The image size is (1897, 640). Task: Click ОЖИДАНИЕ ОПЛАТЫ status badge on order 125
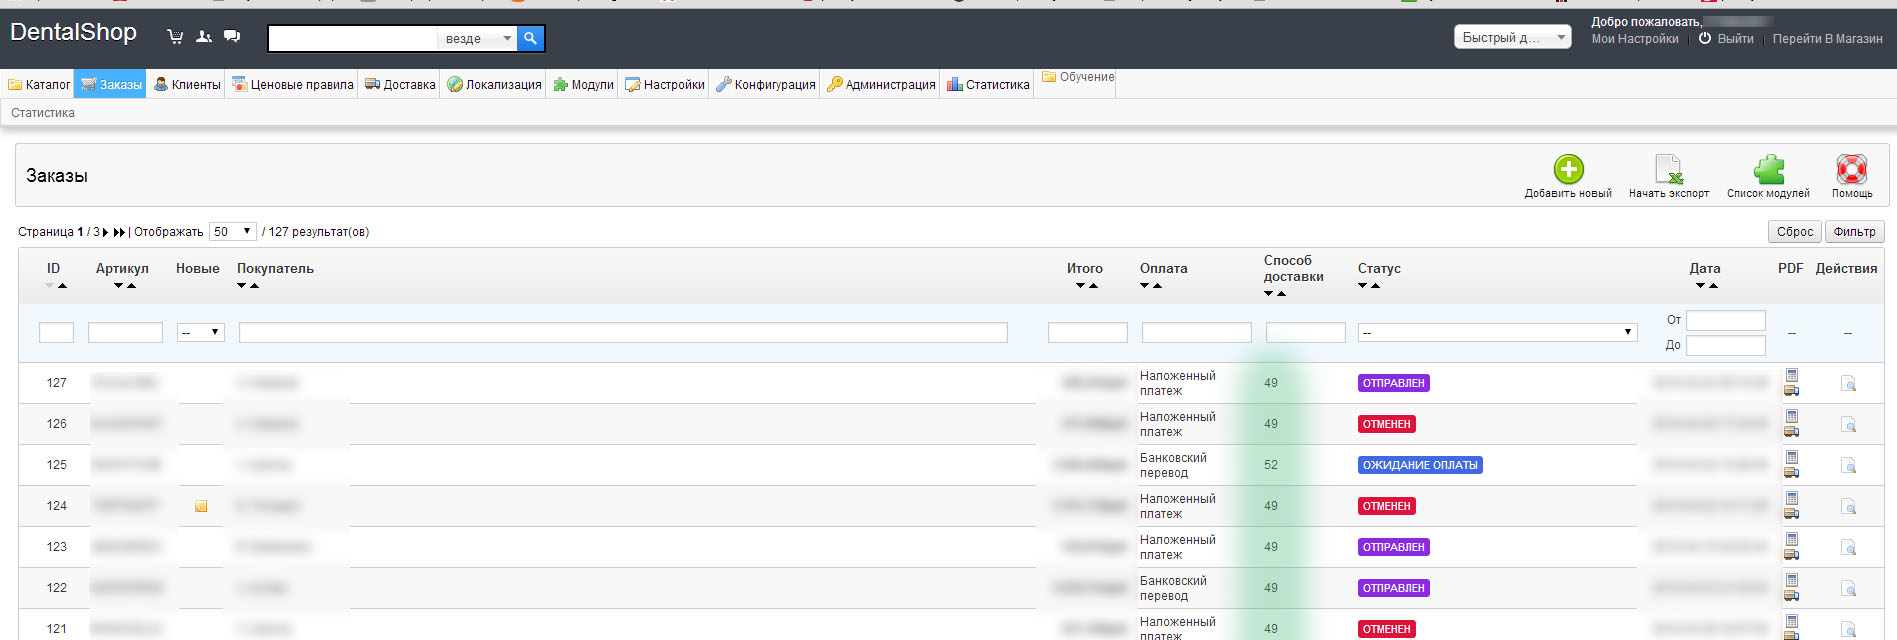(x=1420, y=465)
